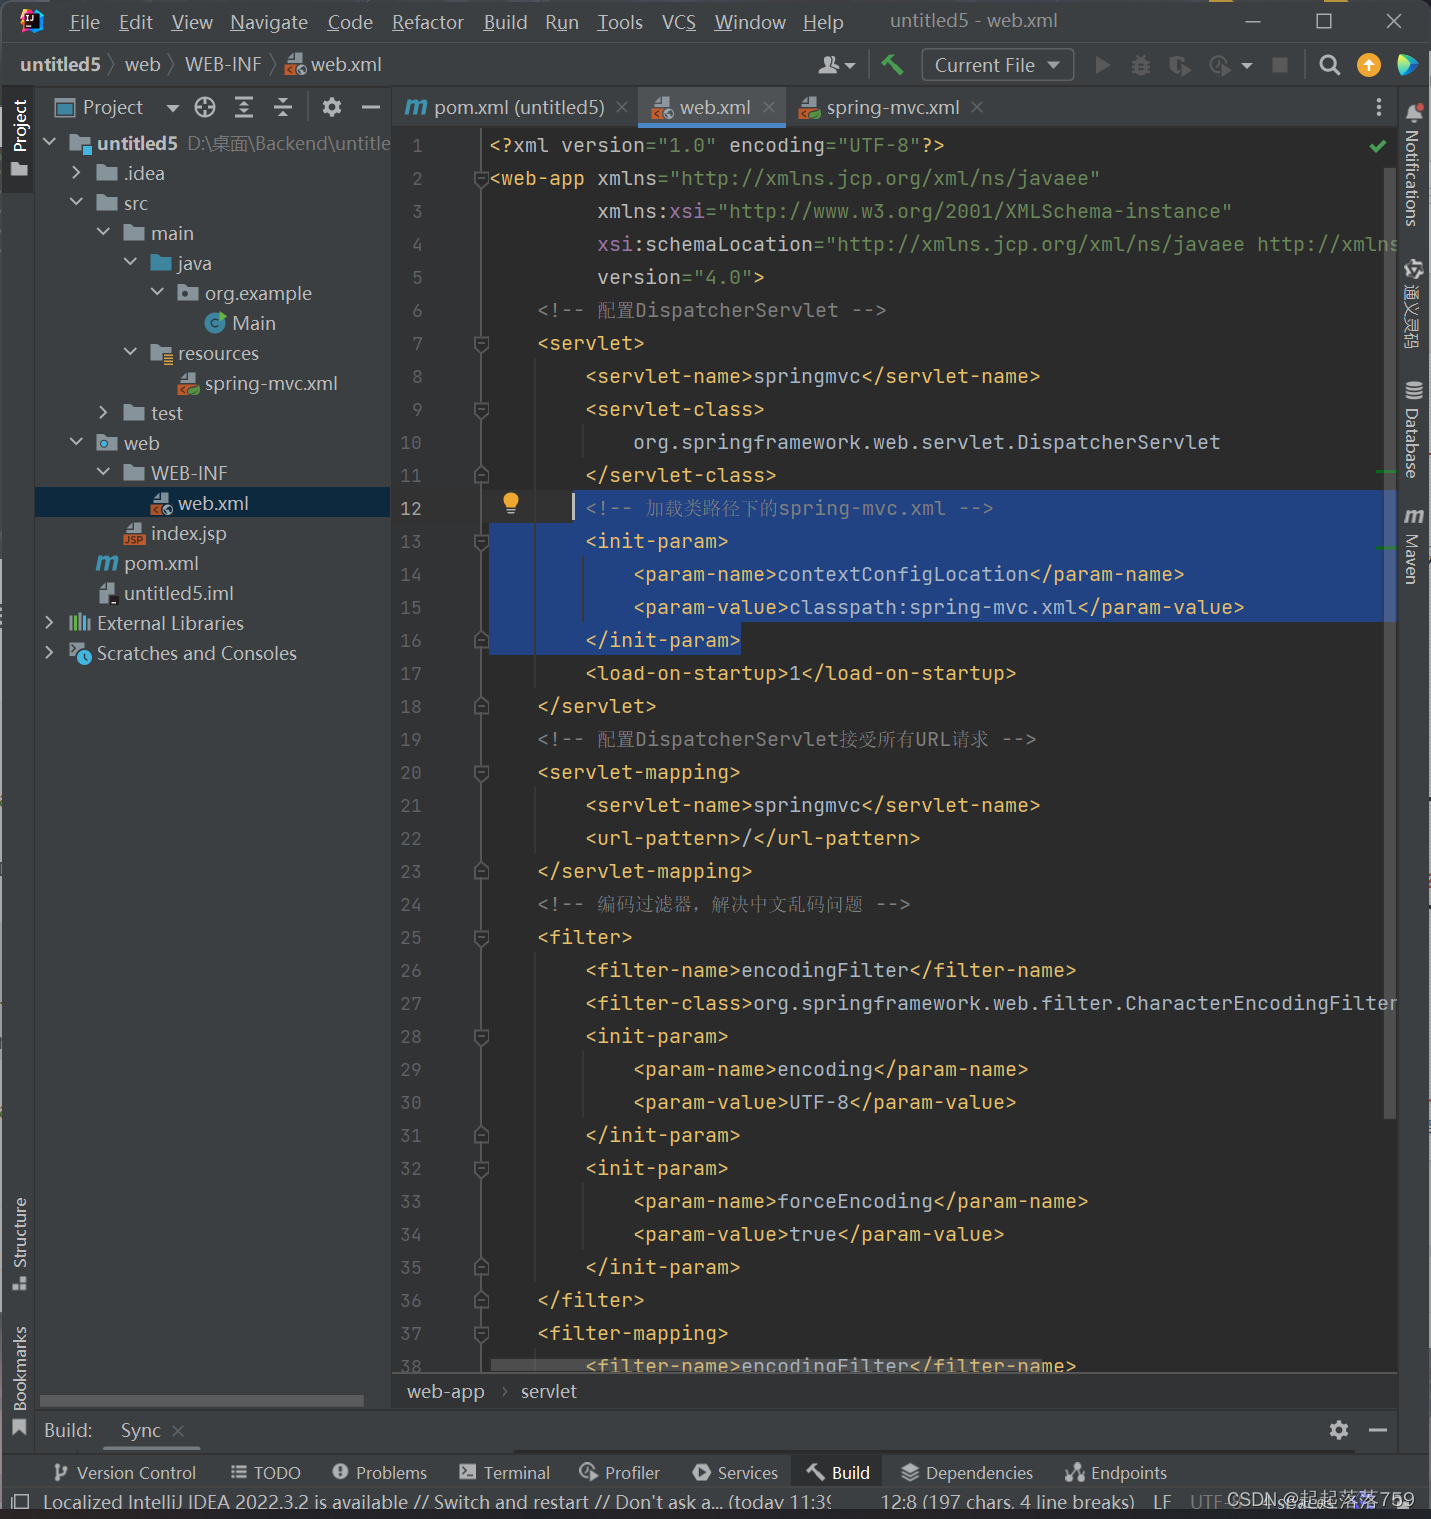Open the Version Control tool window
The image size is (1431, 1519).
[125, 1473]
